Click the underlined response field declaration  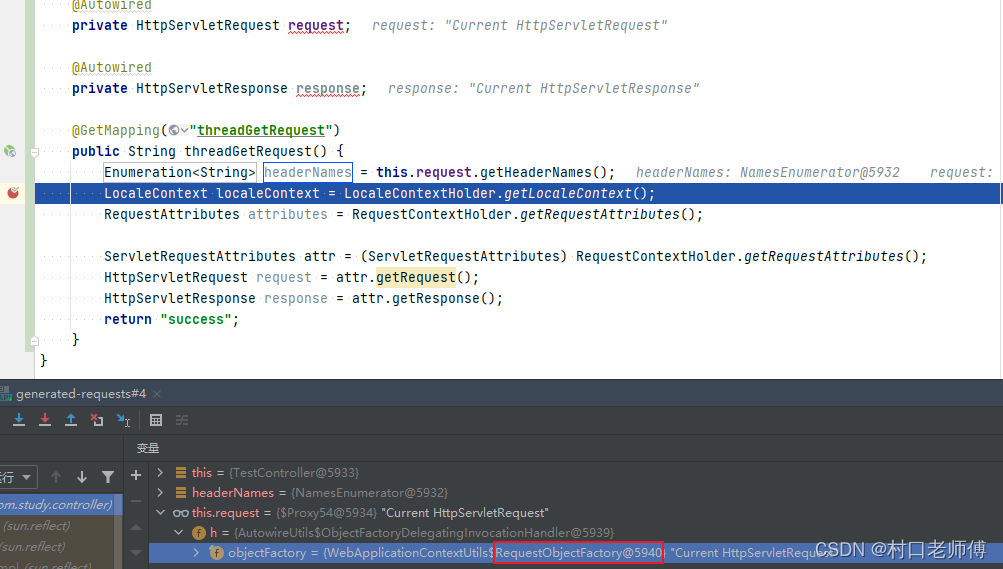coord(328,88)
